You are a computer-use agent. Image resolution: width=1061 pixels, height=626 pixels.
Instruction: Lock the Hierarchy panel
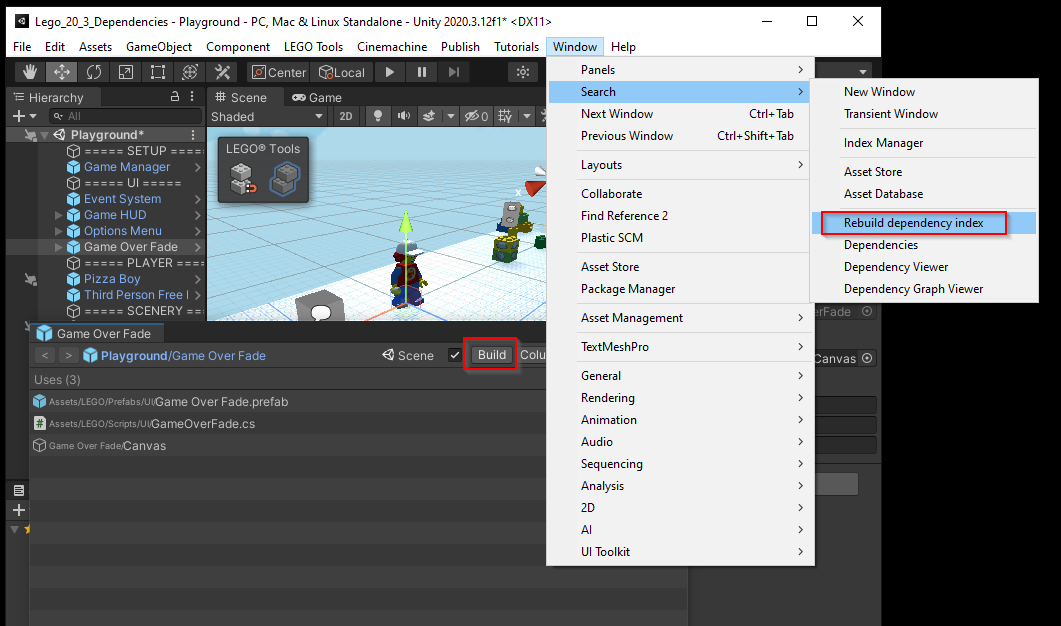(175, 97)
